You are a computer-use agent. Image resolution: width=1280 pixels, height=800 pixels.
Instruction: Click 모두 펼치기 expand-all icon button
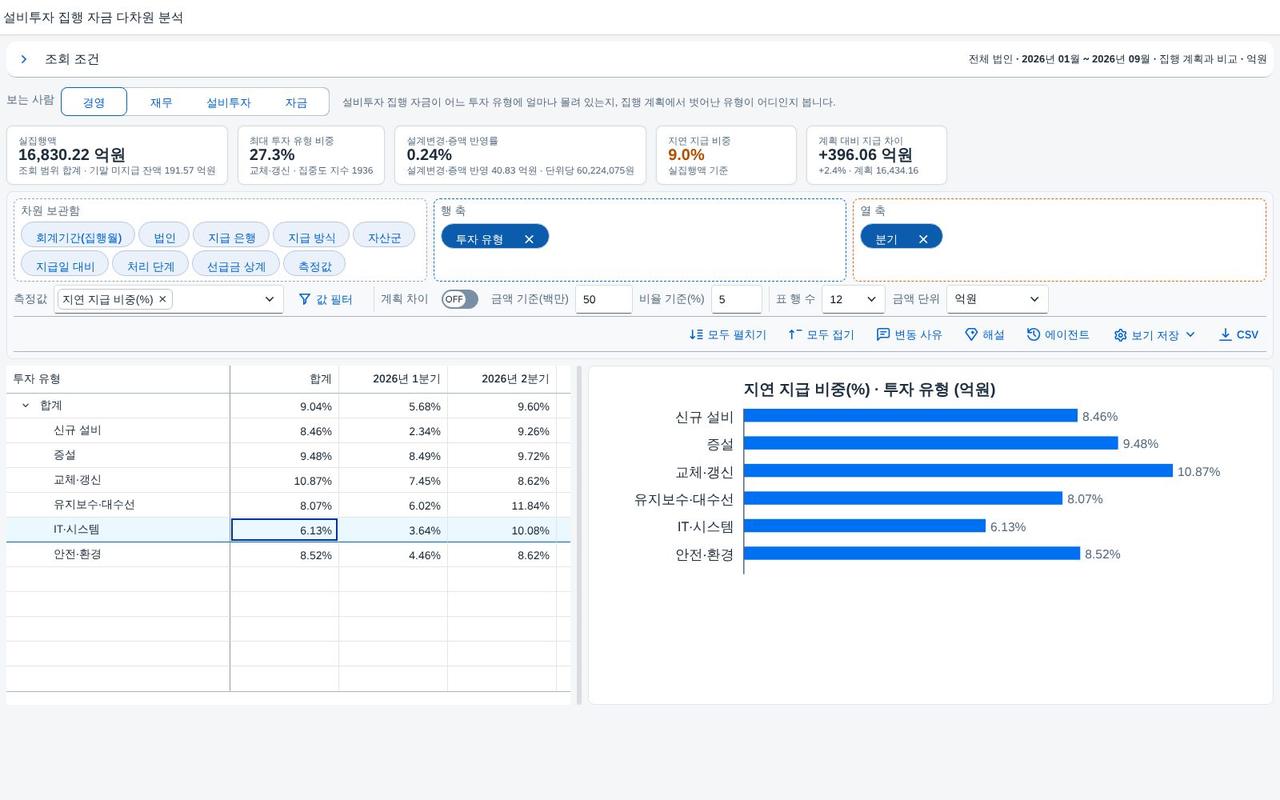tap(727, 335)
